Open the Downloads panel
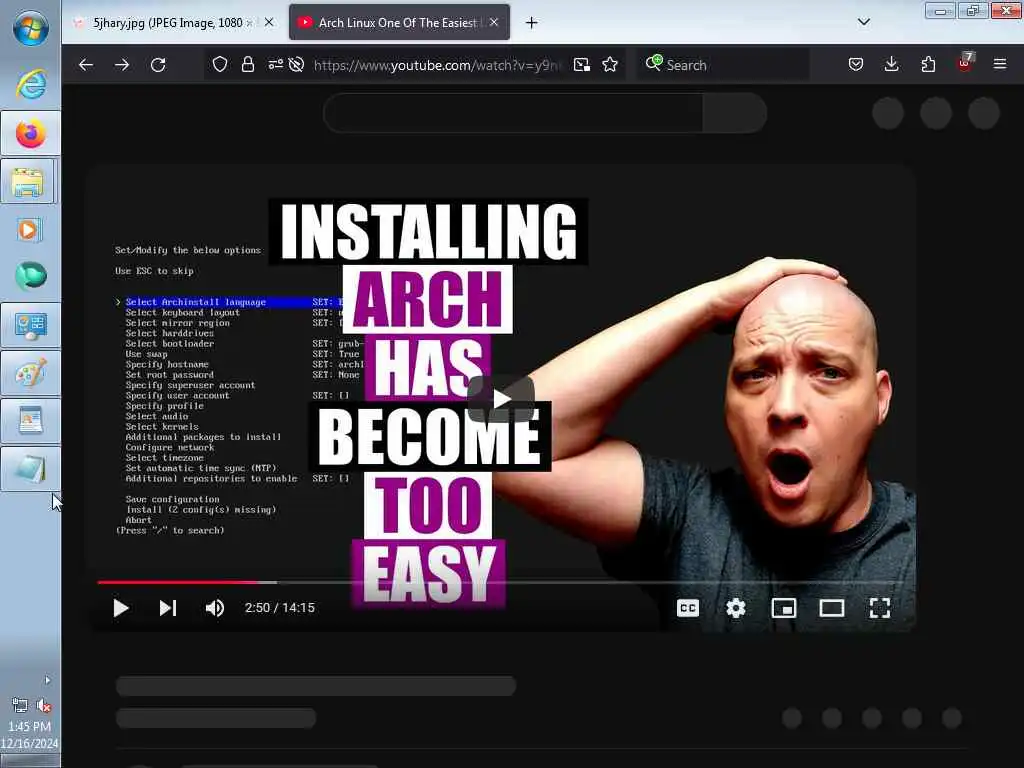This screenshot has width=1024, height=768. [x=891, y=65]
